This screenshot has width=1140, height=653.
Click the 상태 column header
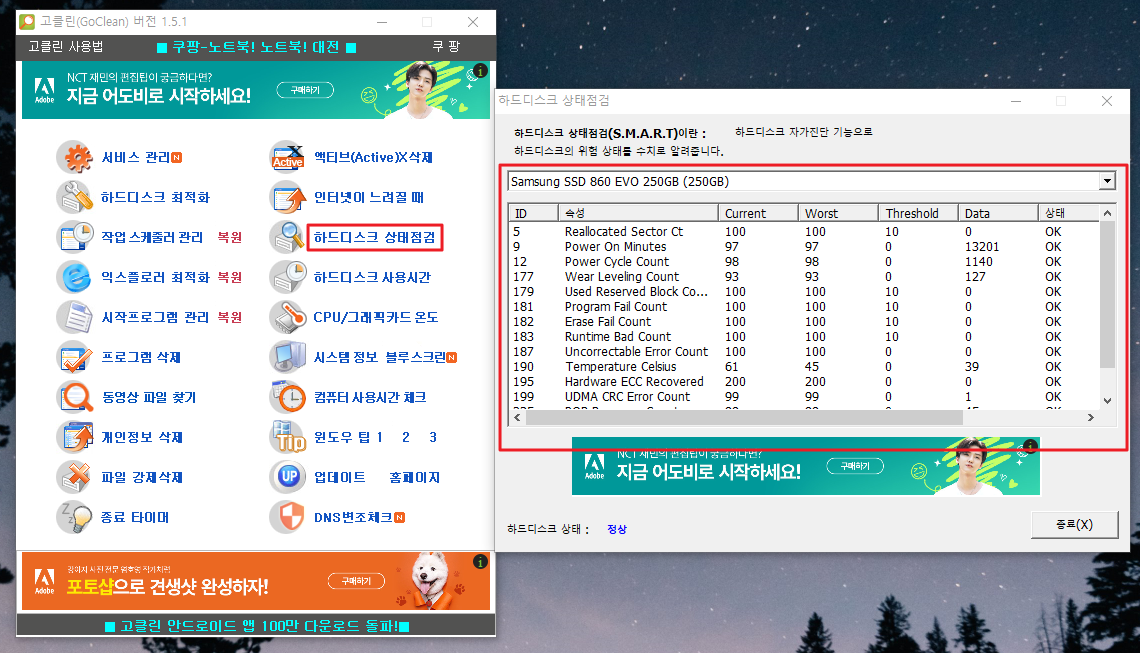click(x=1069, y=213)
